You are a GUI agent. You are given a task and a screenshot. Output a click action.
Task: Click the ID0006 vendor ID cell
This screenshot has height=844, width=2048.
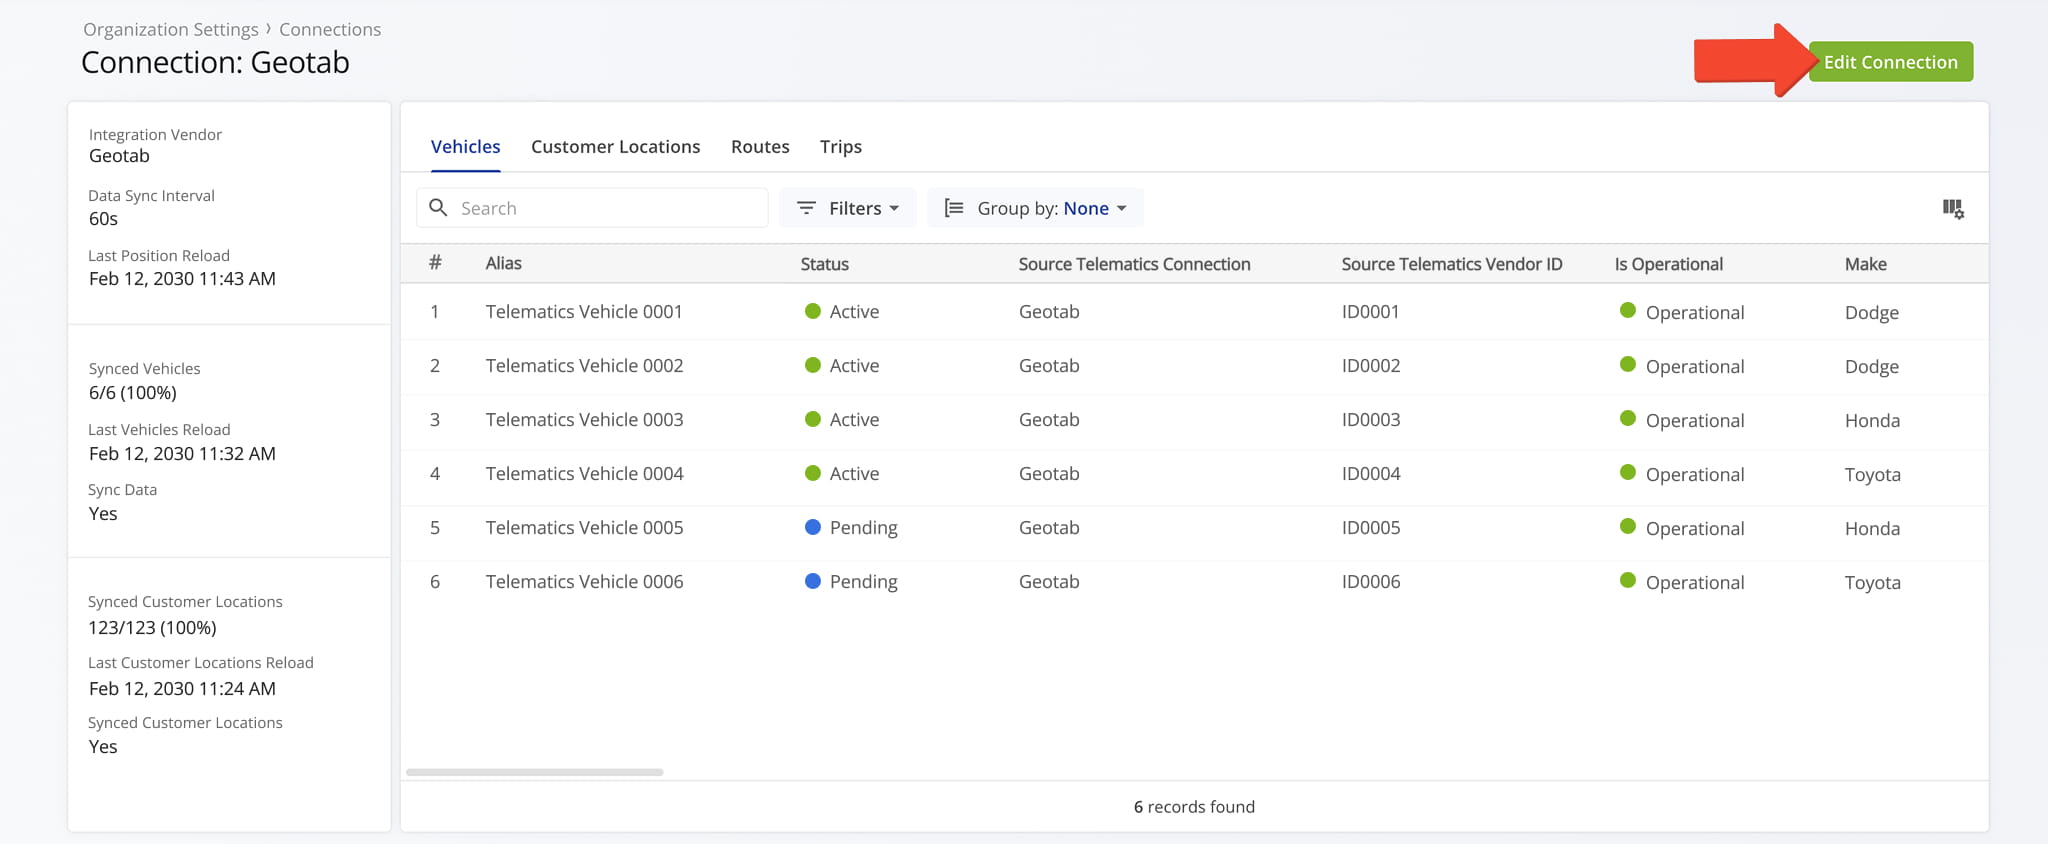click(x=1370, y=582)
